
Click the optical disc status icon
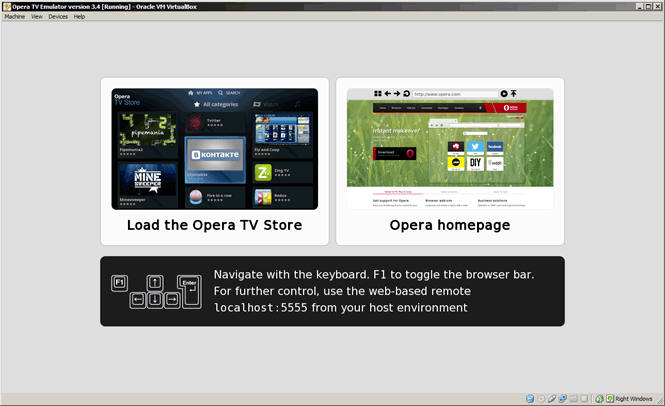[541, 399]
